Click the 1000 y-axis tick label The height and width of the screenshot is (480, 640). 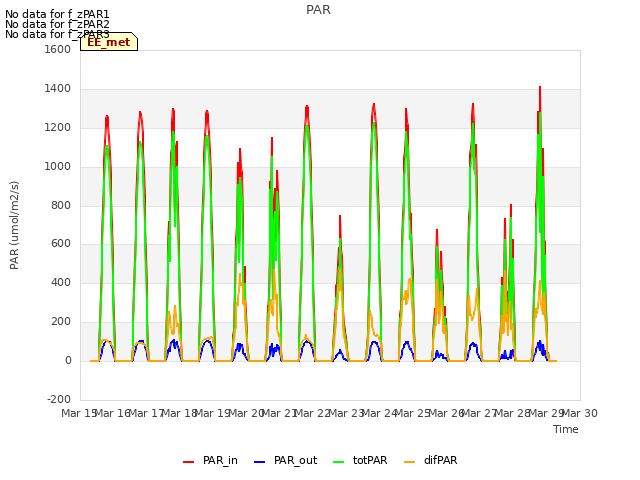click(x=58, y=167)
